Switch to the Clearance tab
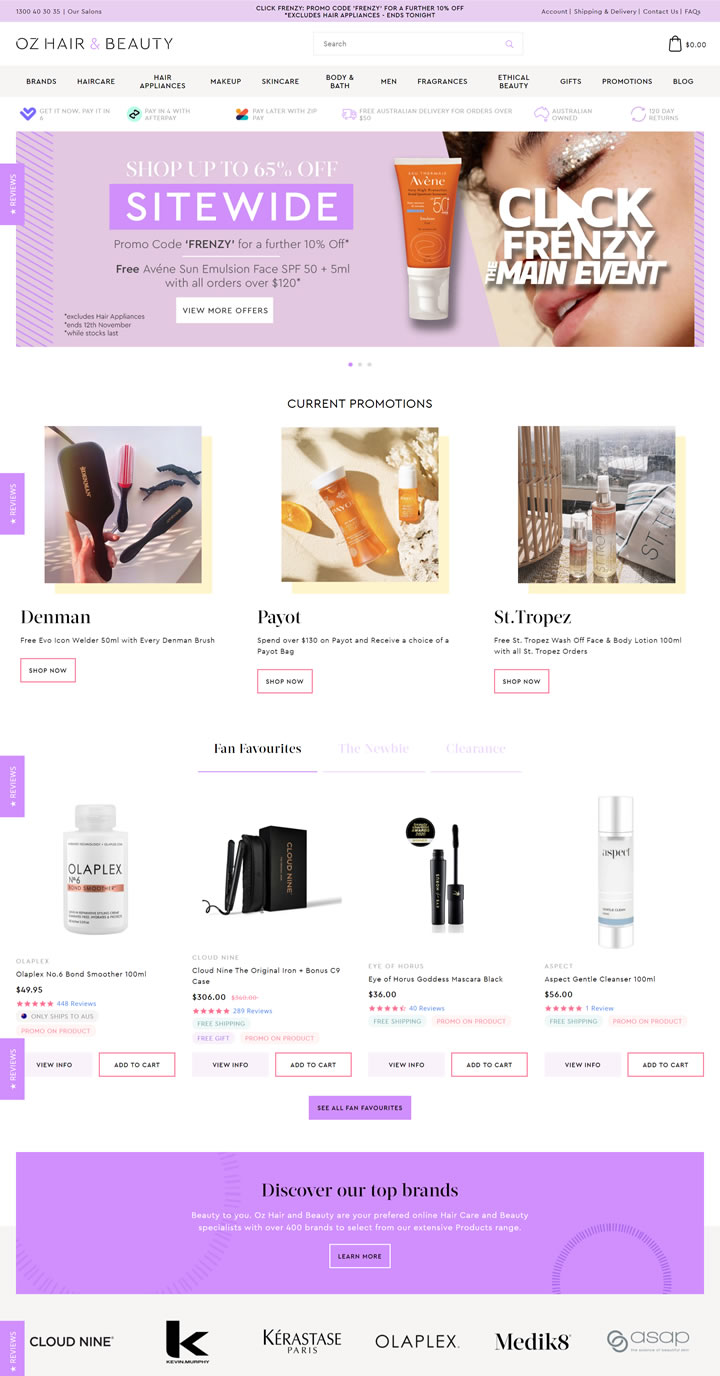Image resolution: width=720 pixels, height=1376 pixels. pyautogui.click(x=476, y=748)
